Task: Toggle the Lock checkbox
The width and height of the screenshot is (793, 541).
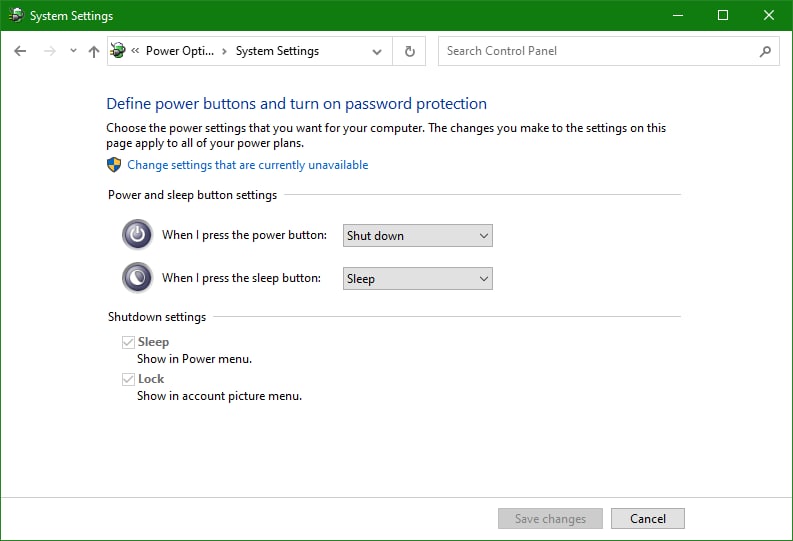Action: (x=128, y=379)
